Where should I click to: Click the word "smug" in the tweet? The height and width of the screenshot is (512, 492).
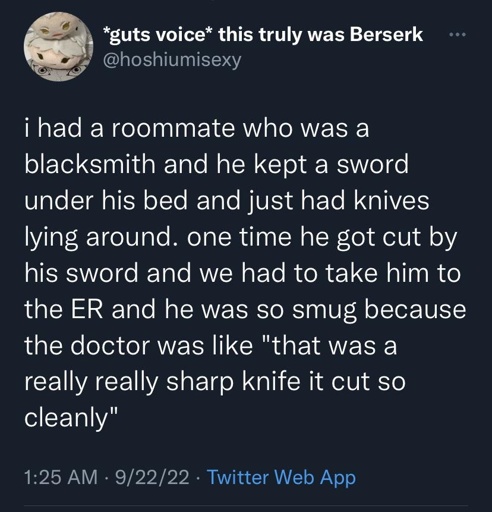tap(325, 310)
